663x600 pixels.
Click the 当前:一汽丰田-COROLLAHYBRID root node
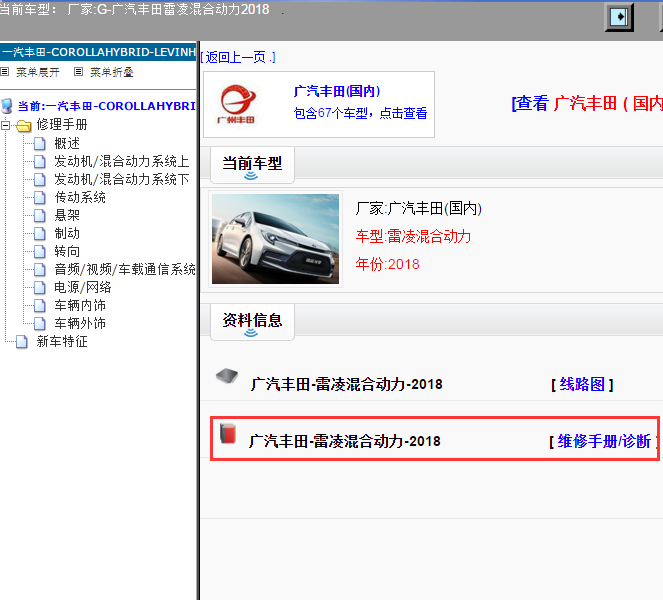point(106,106)
